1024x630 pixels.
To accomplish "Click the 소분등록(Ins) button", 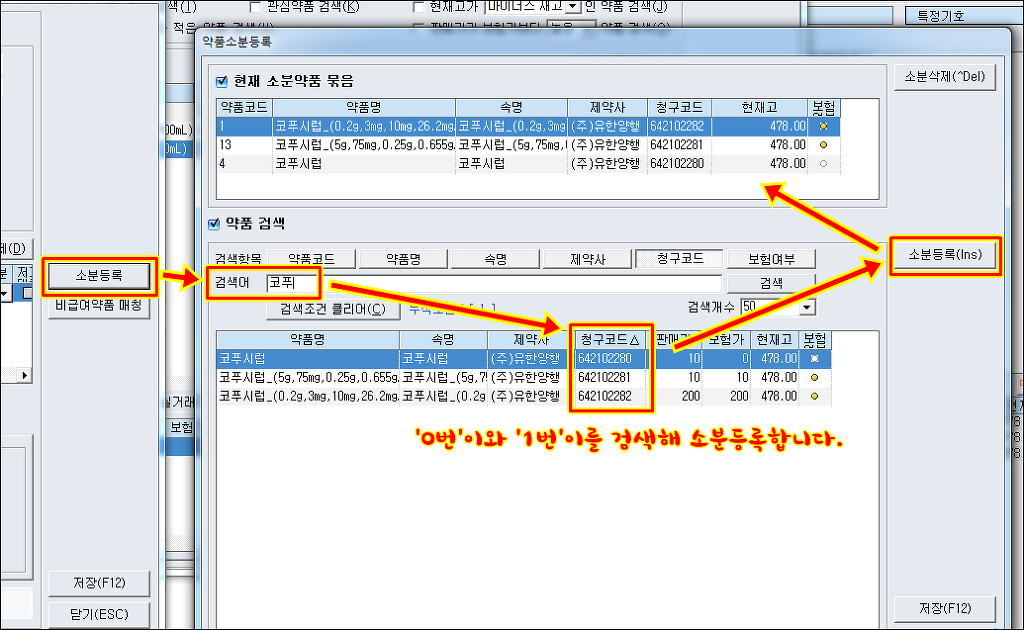I will 944,256.
